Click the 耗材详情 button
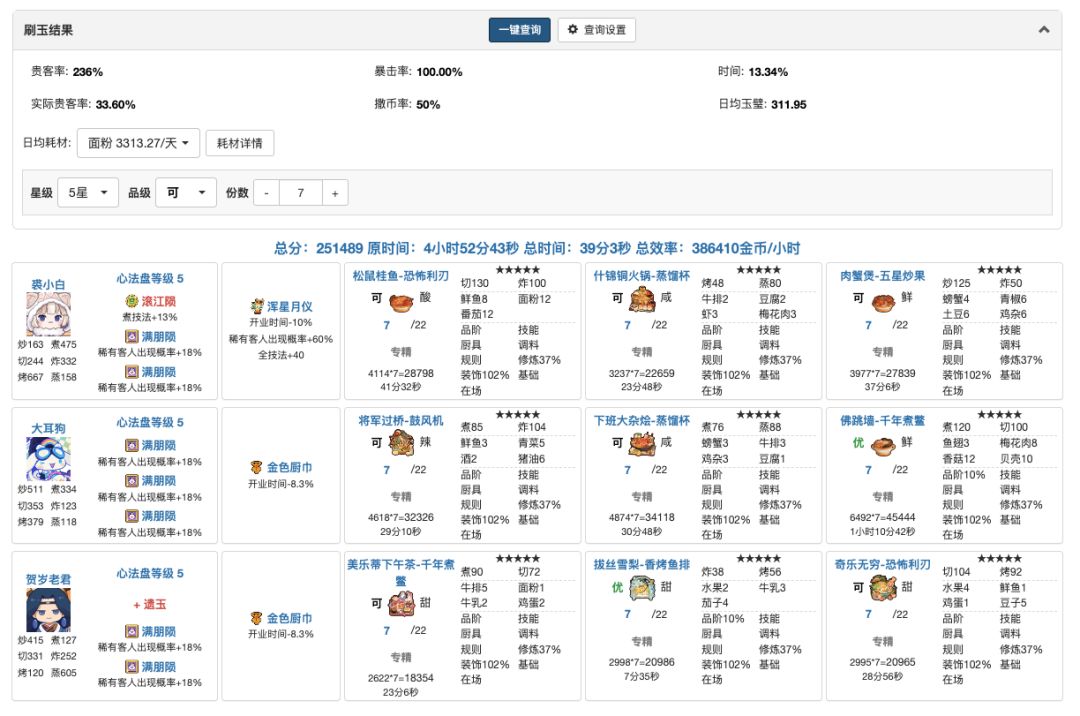The image size is (1080, 716). click(x=240, y=143)
